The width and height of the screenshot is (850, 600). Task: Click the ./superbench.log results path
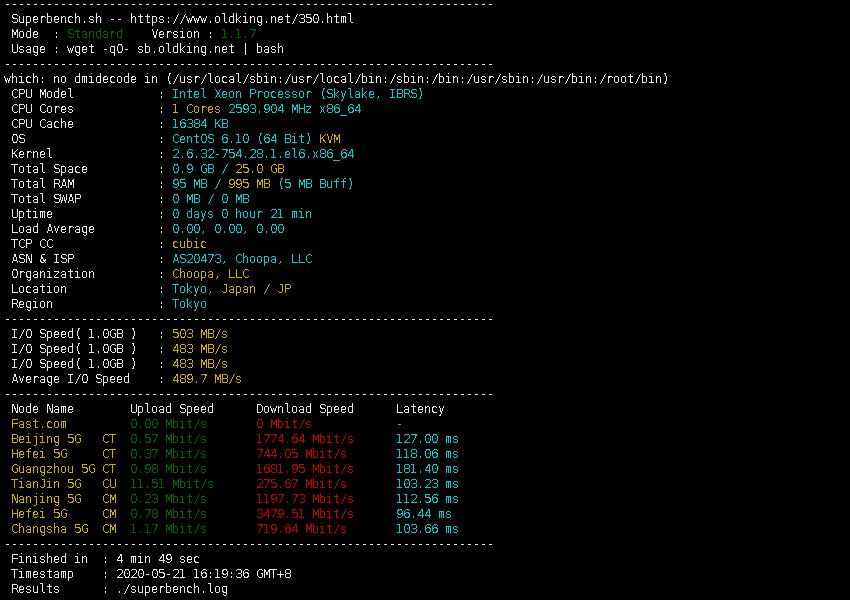tap(172, 589)
